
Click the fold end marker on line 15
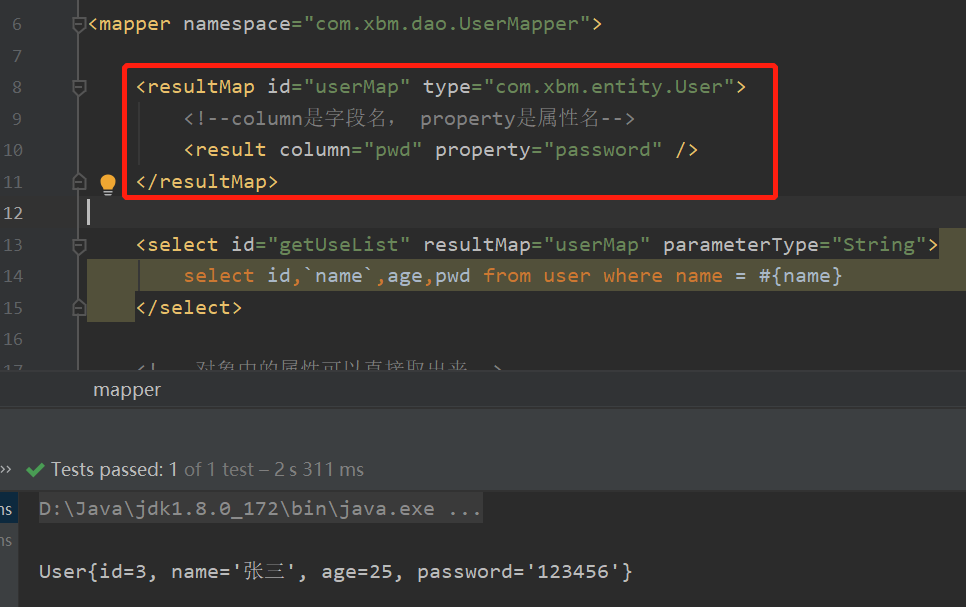pyautogui.click(x=79, y=308)
